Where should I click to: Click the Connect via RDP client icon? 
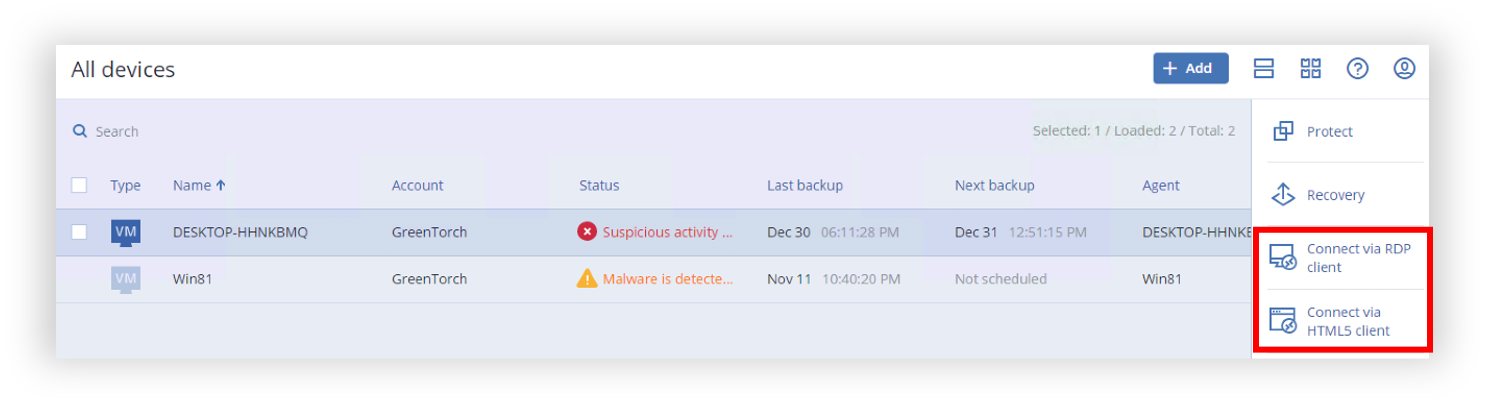click(x=1283, y=258)
